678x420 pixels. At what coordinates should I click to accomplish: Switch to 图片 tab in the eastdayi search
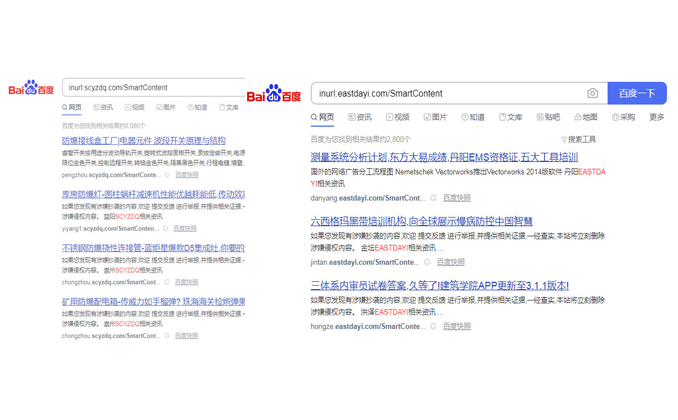[x=435, y=117]
